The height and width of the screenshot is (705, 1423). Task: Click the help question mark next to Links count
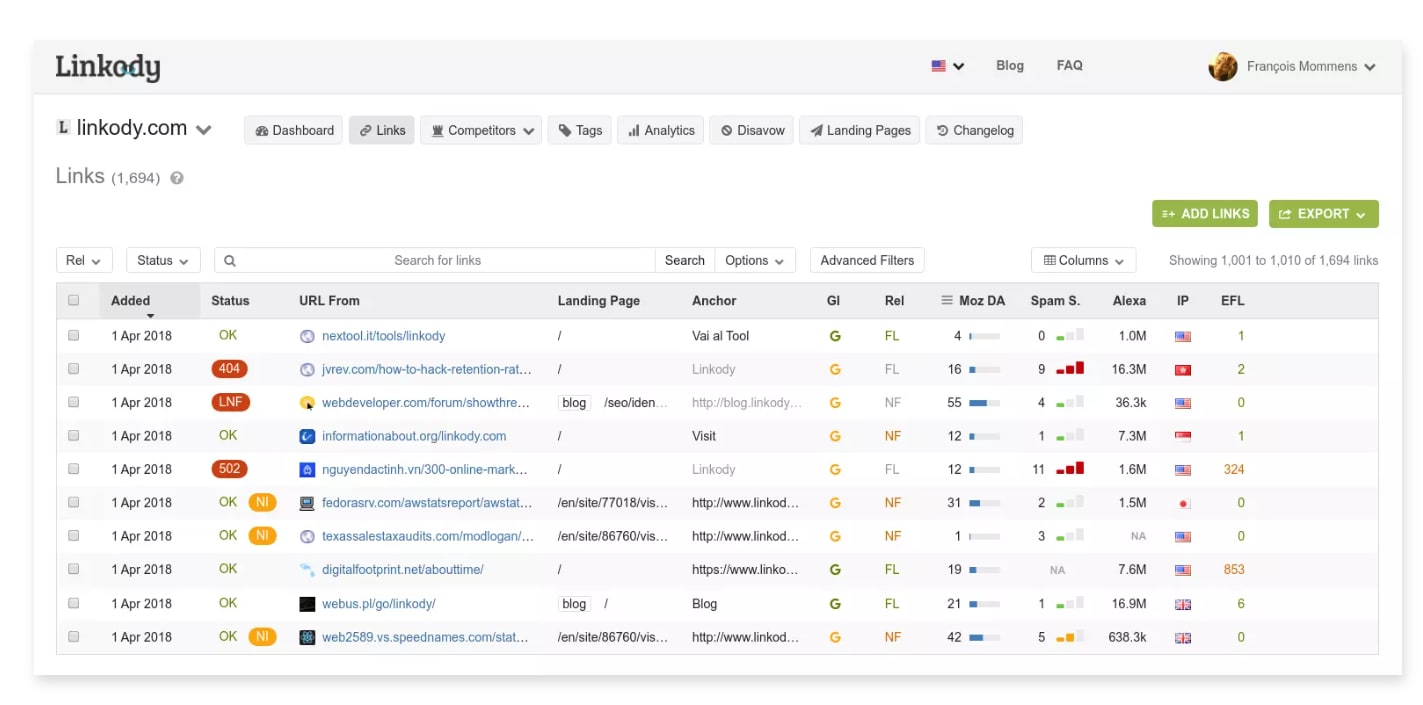pos(177,178)
